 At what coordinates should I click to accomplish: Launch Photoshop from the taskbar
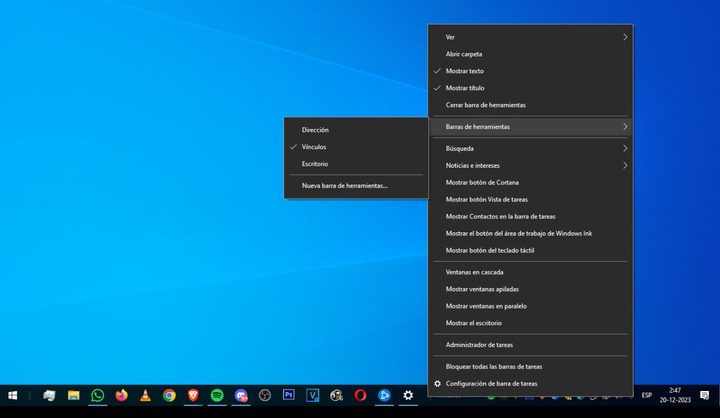click(289, 396)
